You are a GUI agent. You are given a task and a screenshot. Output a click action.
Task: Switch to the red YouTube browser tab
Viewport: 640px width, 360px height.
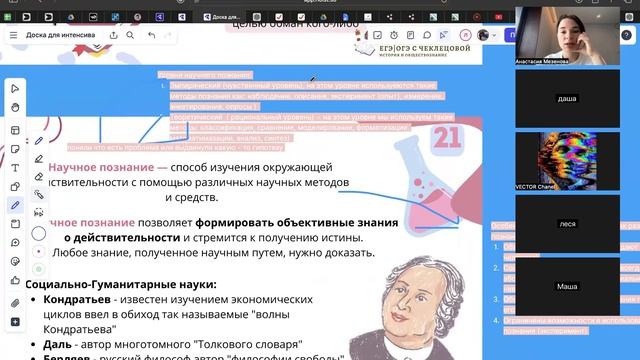tap(498, 17)
